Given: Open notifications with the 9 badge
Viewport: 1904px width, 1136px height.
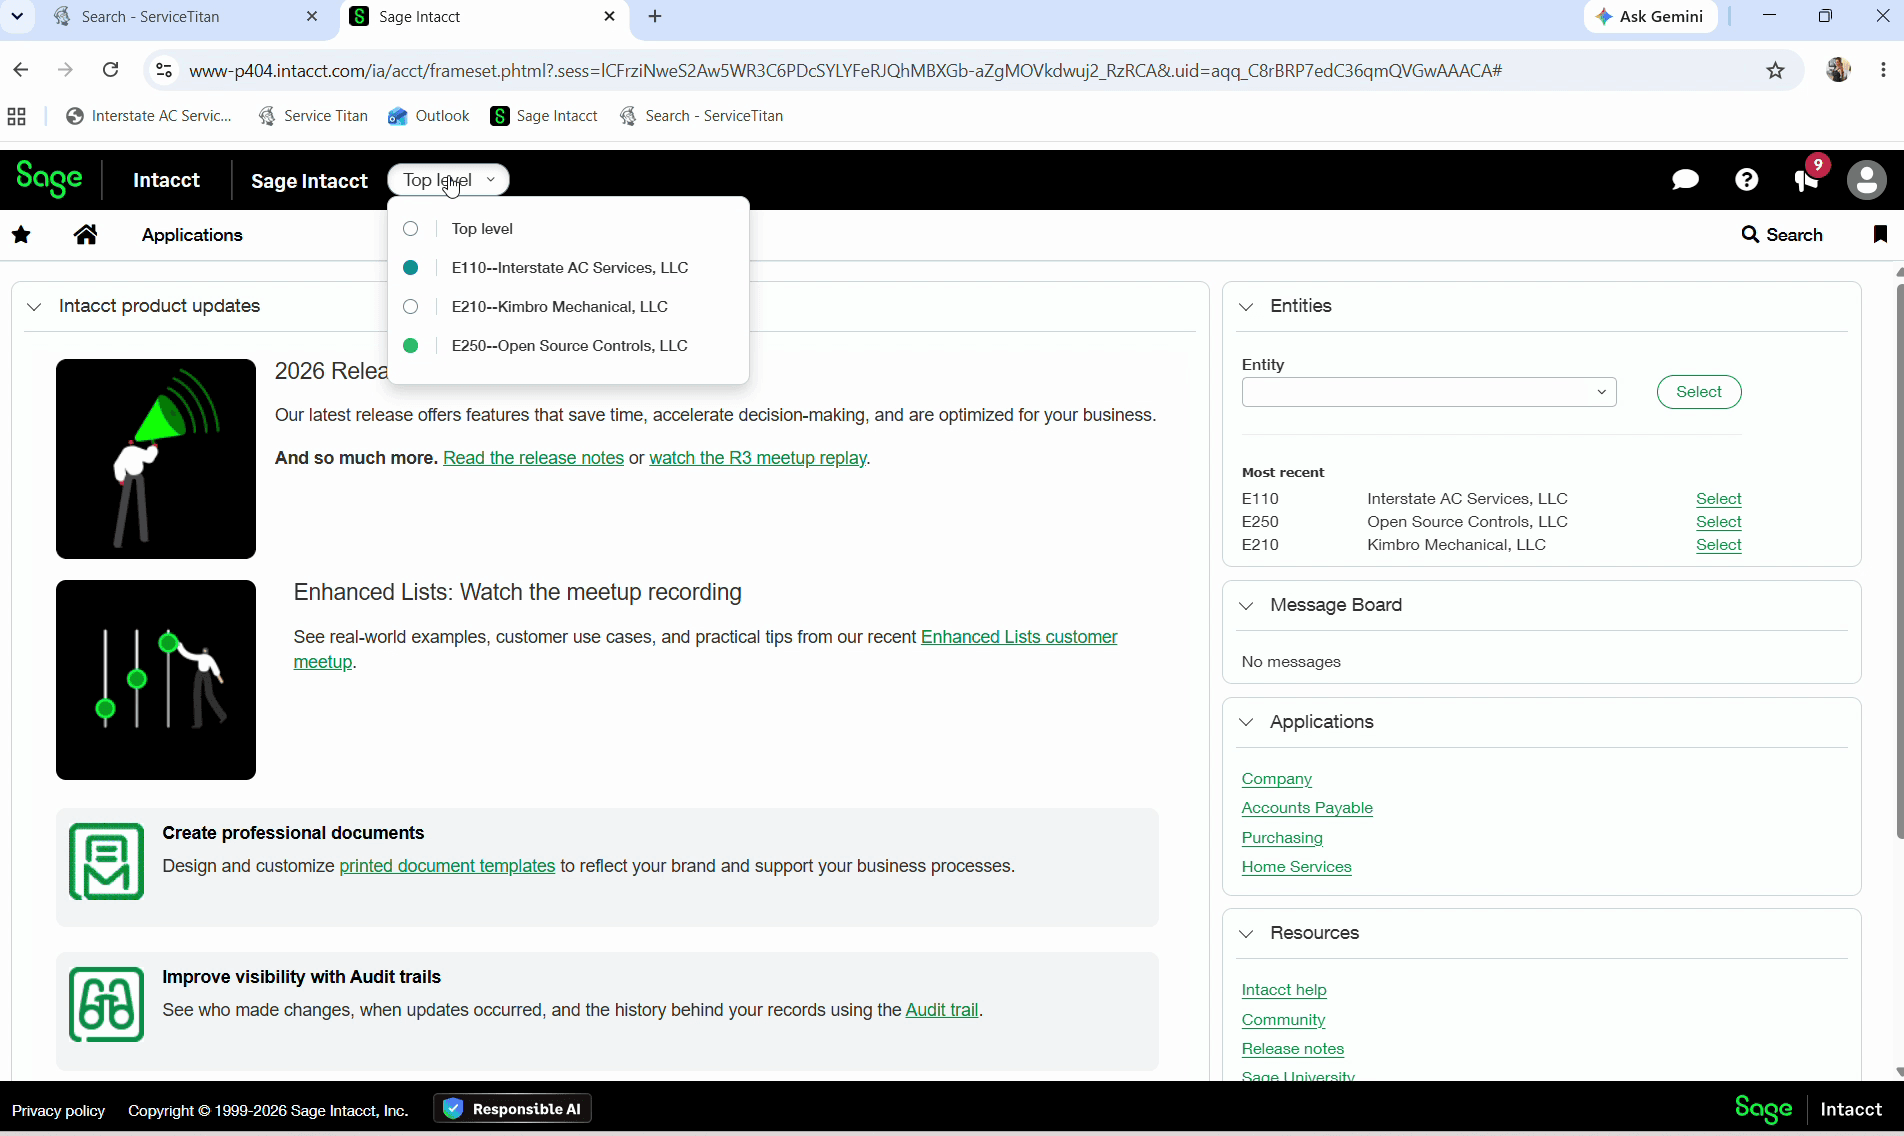Looking at the screenshot, I should point(1807,179).
